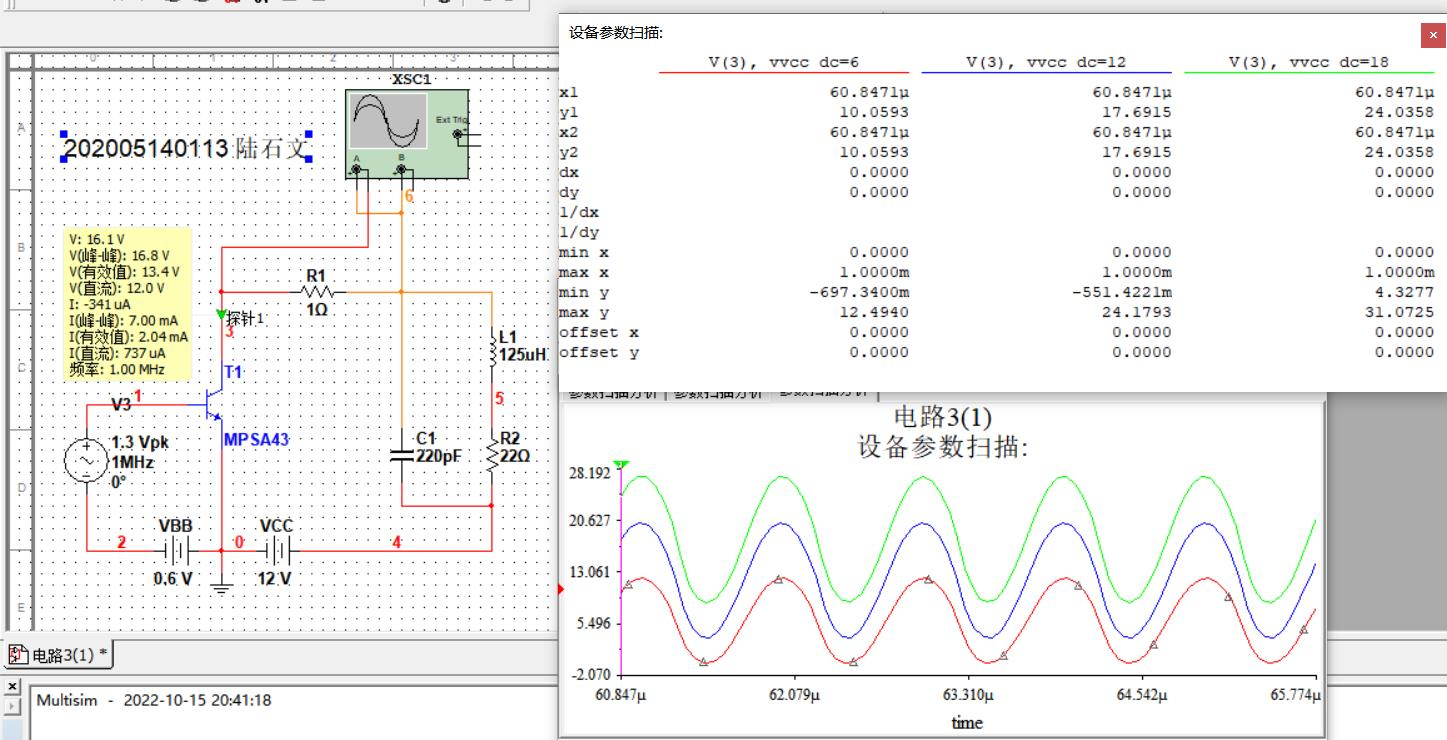Click the green cursor marker on graph
Viewport: 1447px width, 740px height.
click(x=620, y=465)
